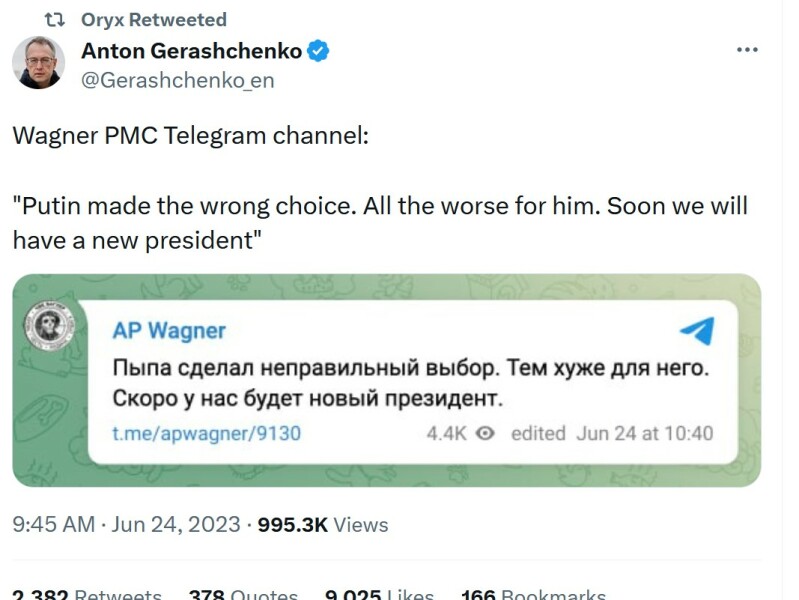View the 995.3K Views analytics
The height and width of the screenshot is (600, 799).
[322, 524]
